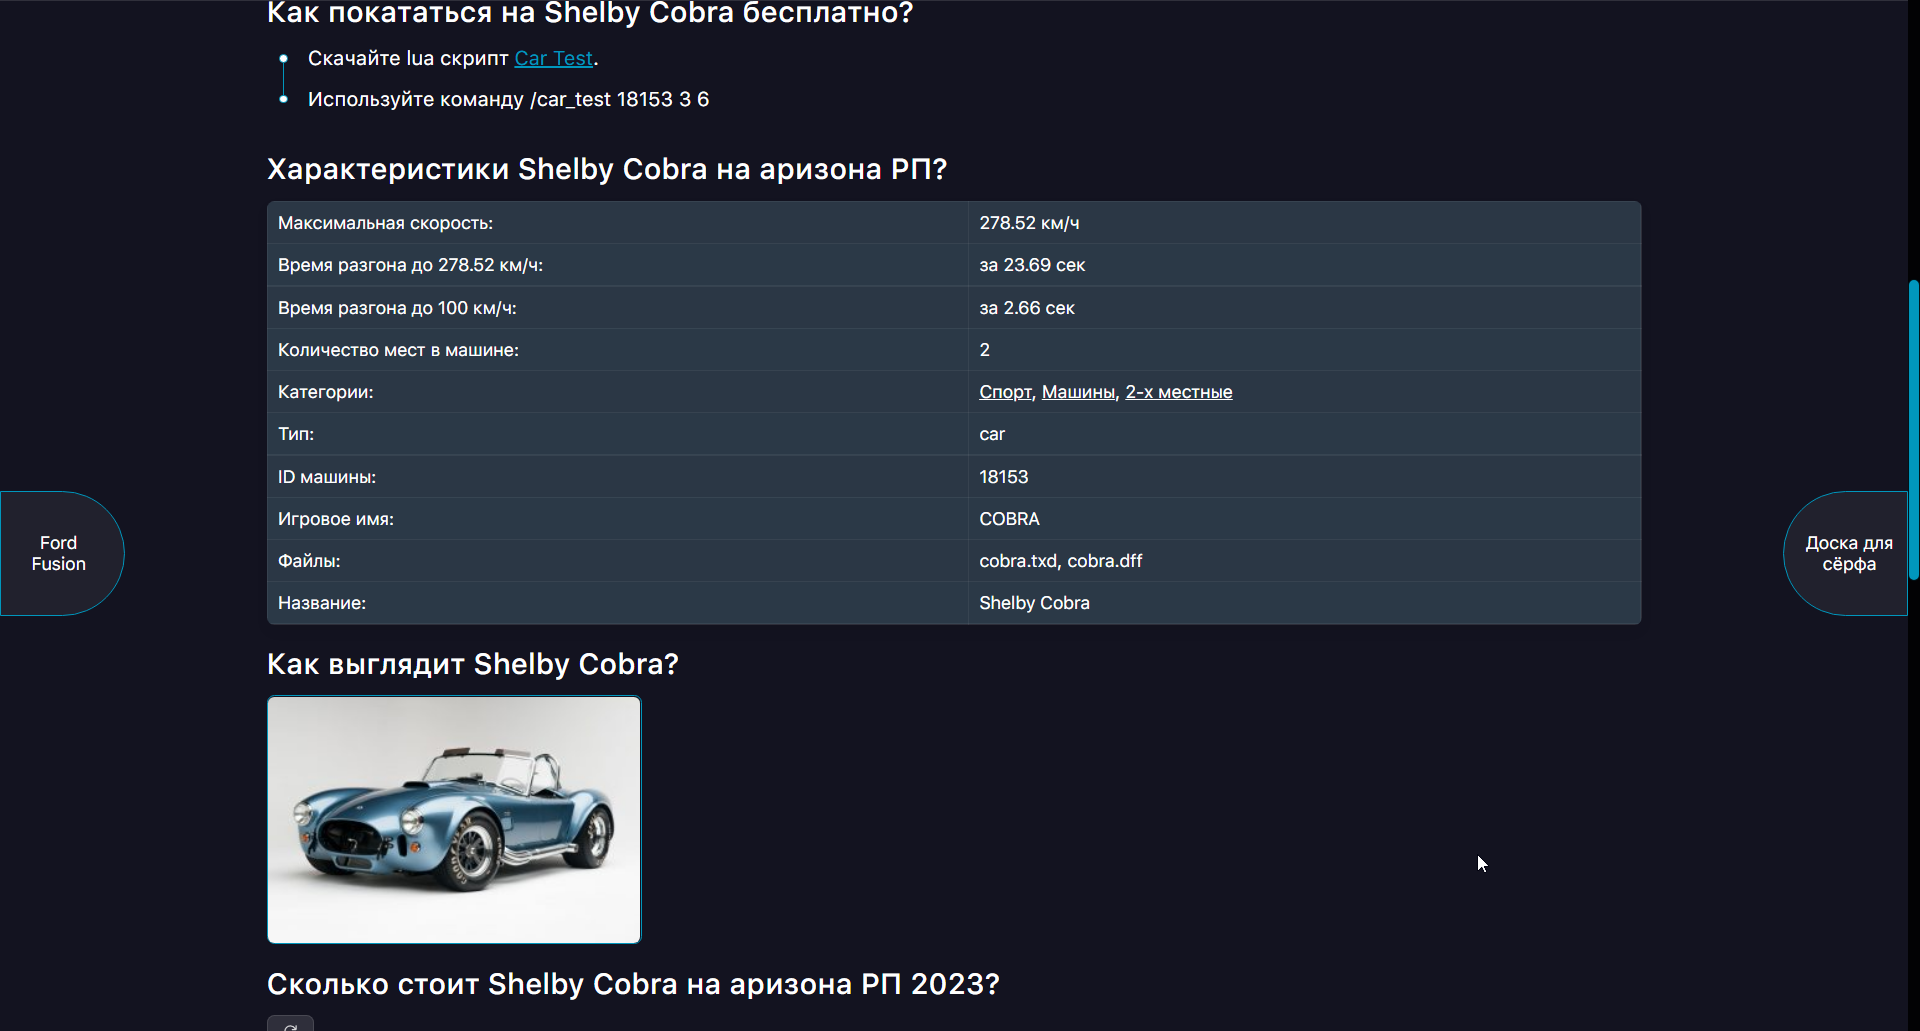Screen dimensions: 1920x1031
Task: Click the maximum speed value 278.52 км/ч
Action: (1029, 223)
